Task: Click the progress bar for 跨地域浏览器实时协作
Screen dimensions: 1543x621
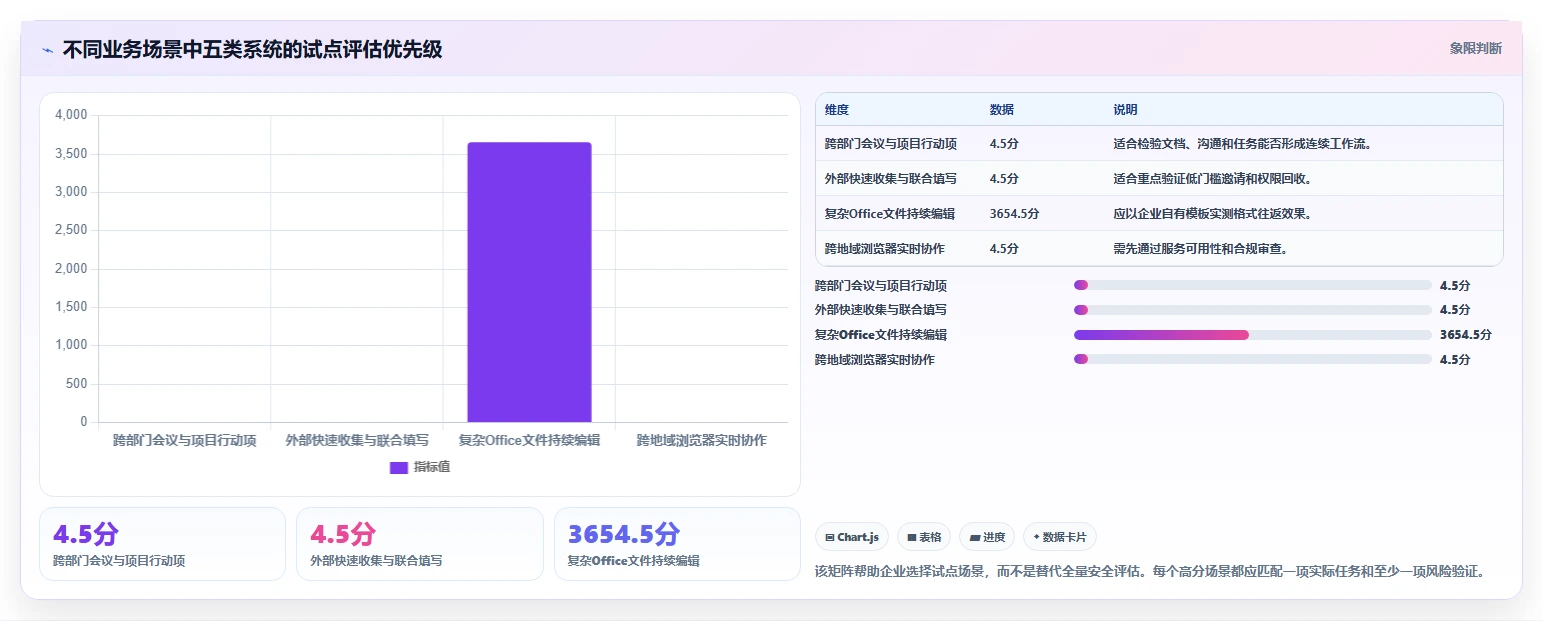Action: (x=1252, y=359)
